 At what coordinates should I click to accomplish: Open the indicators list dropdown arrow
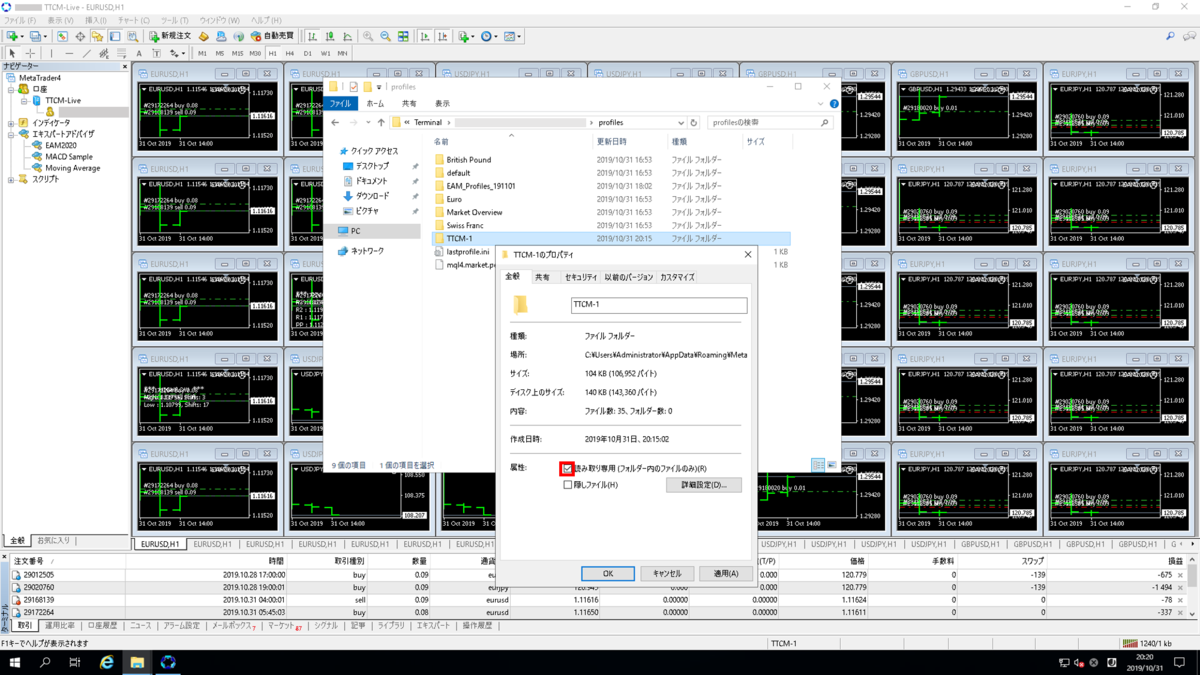tap(472, 36)
